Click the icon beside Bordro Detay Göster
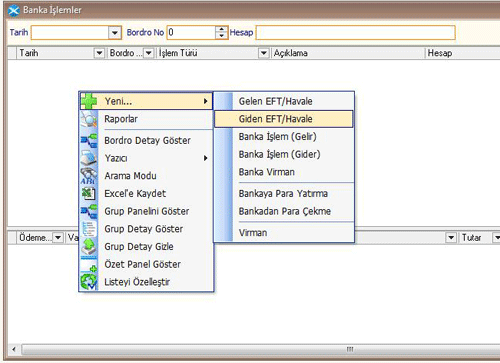The image size is (500, 363). (89, 140)
